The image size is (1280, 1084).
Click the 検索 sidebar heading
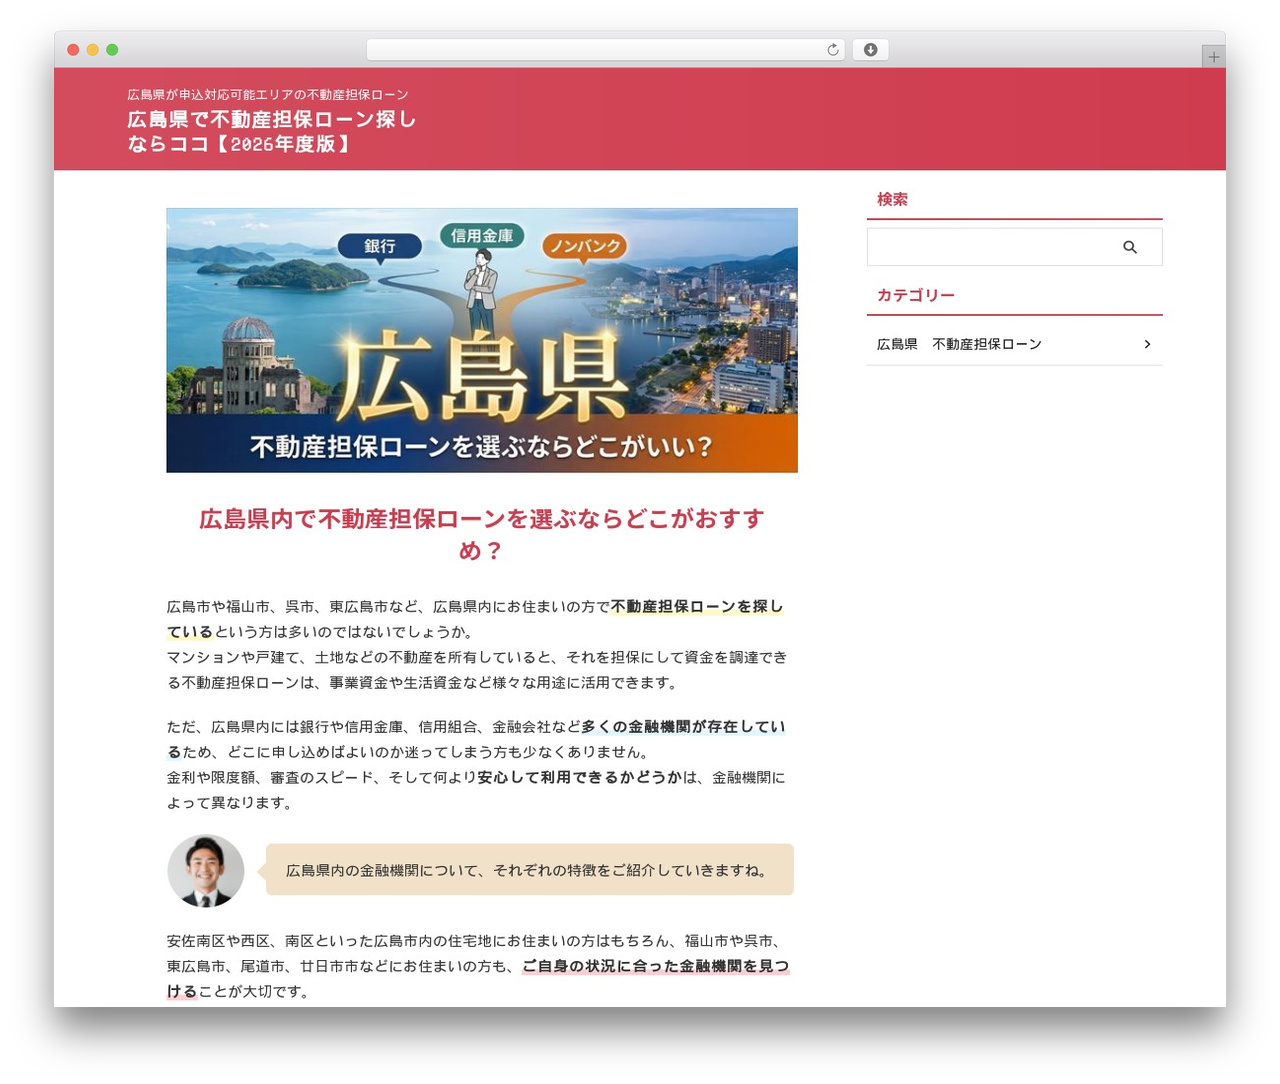[x=892, y=199]
